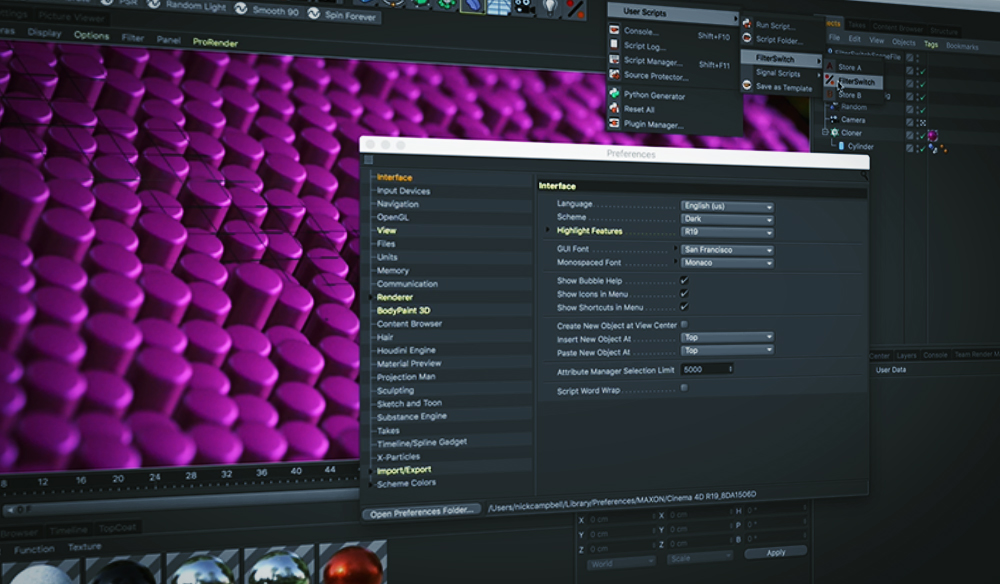Click the floor grid toolbar icon

(498, 6)
